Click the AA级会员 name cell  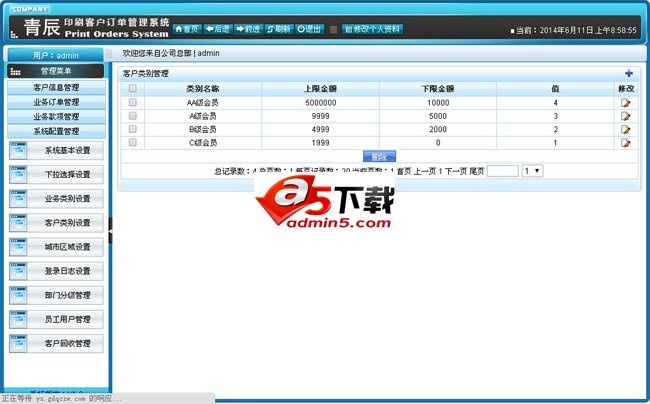[203, 103]
